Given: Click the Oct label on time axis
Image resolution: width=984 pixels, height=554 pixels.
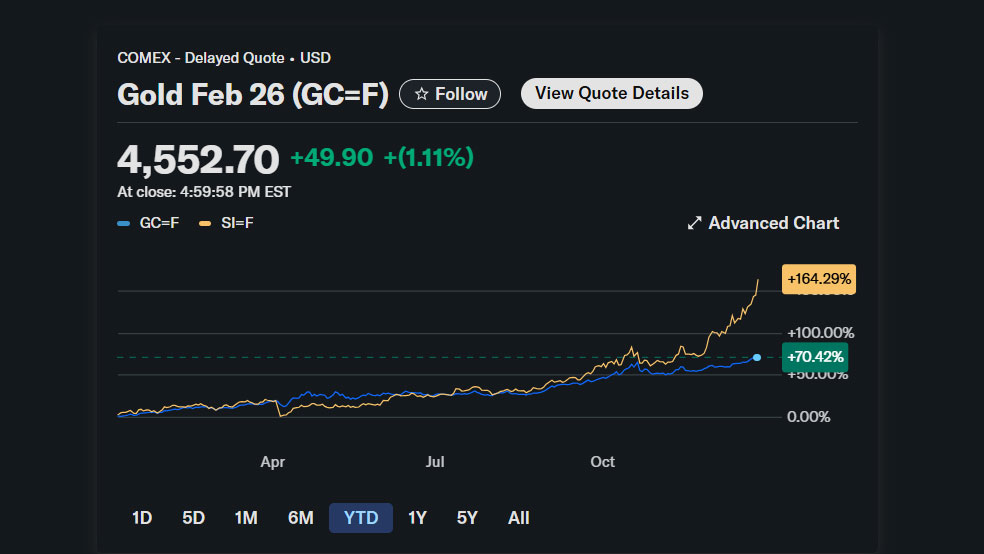Looking at the screenshot, I should (602, 462).
